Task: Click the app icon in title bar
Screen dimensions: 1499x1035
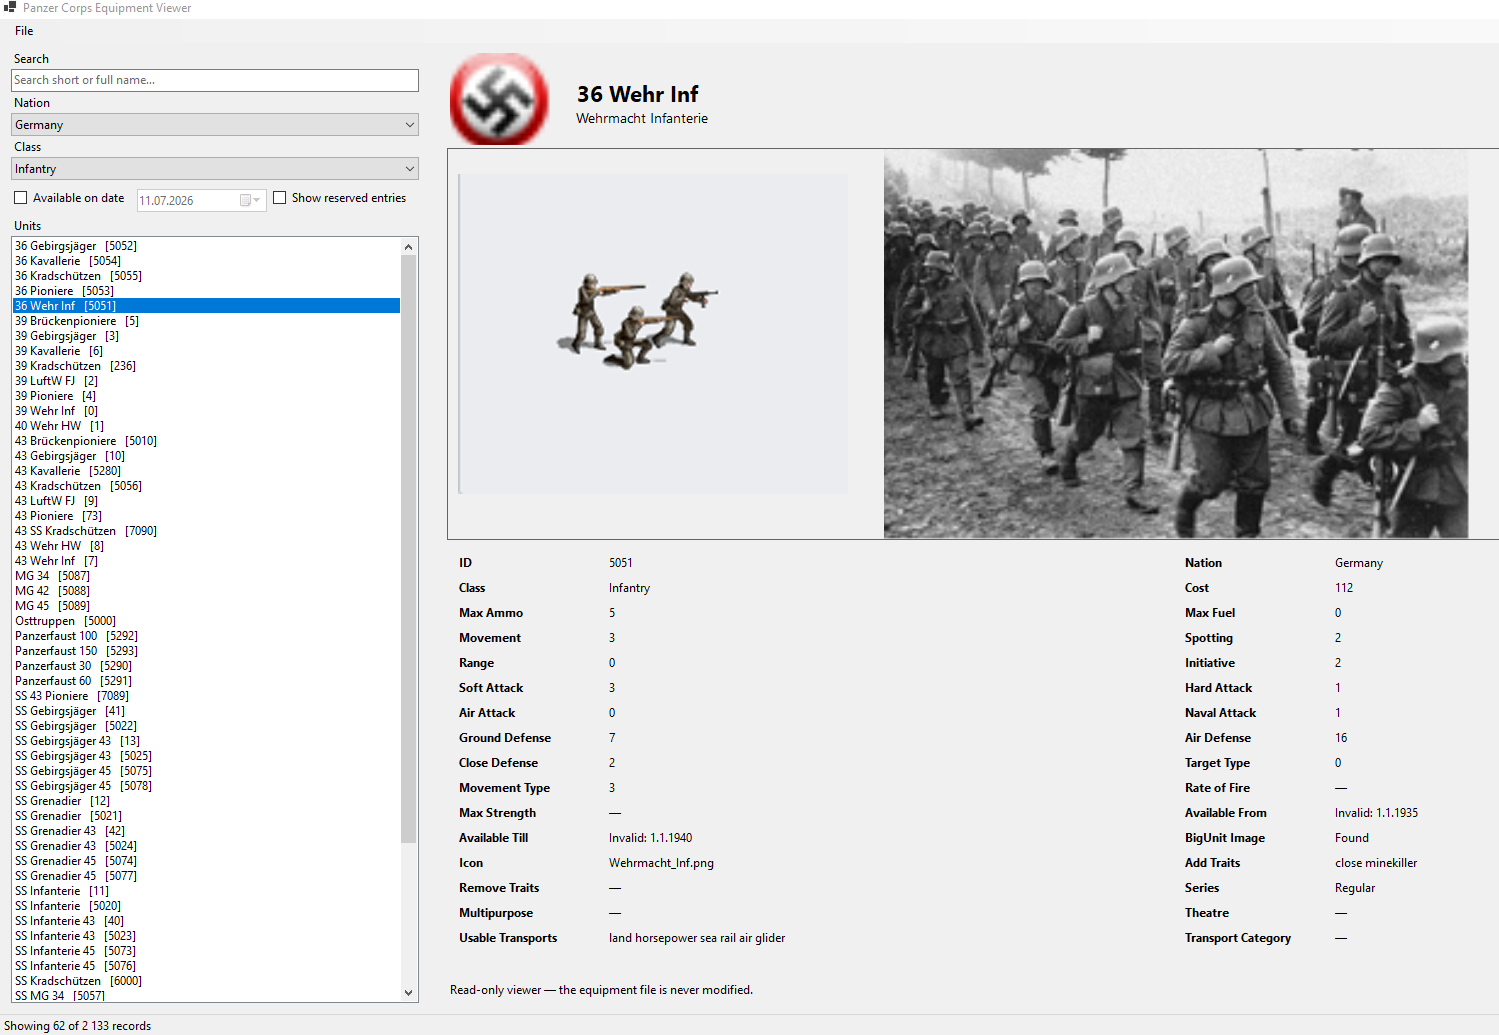Action: point(10,8)
